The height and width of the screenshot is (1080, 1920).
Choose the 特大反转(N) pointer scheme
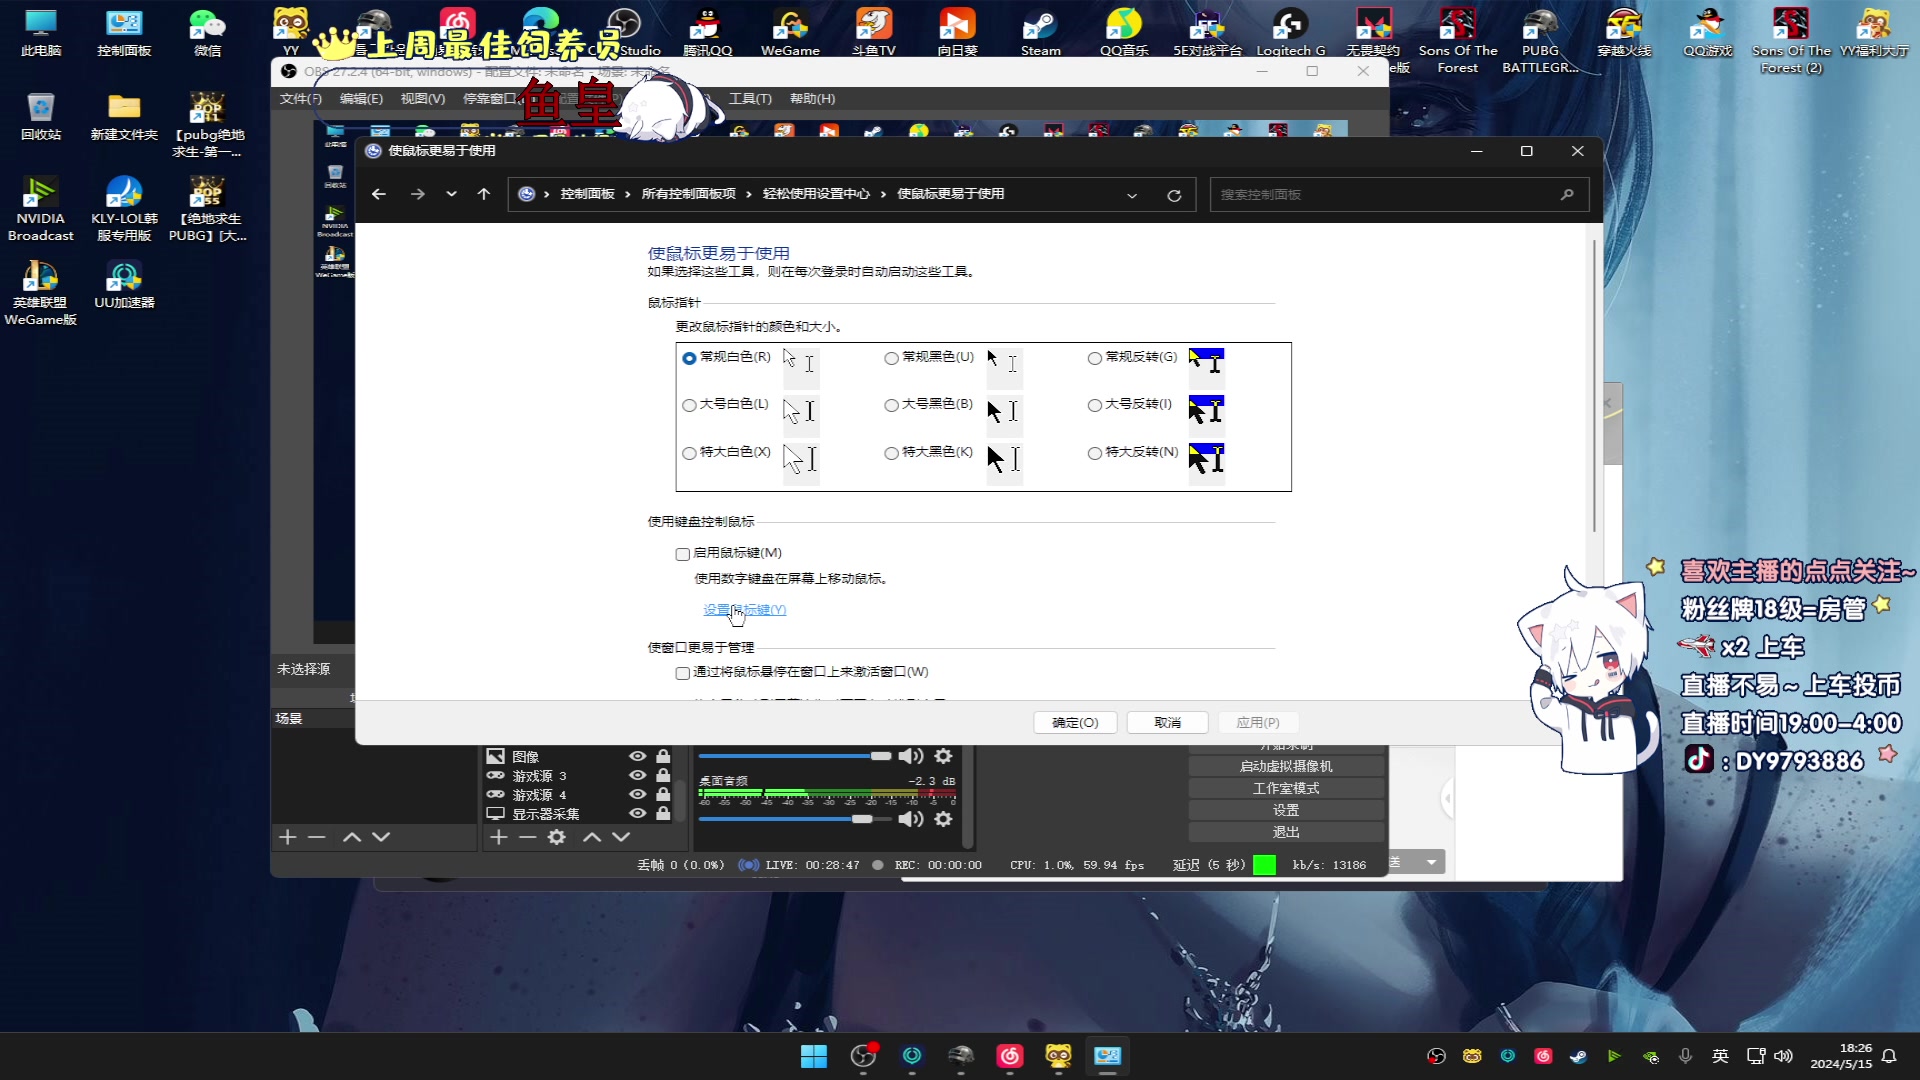[1095, 453]
